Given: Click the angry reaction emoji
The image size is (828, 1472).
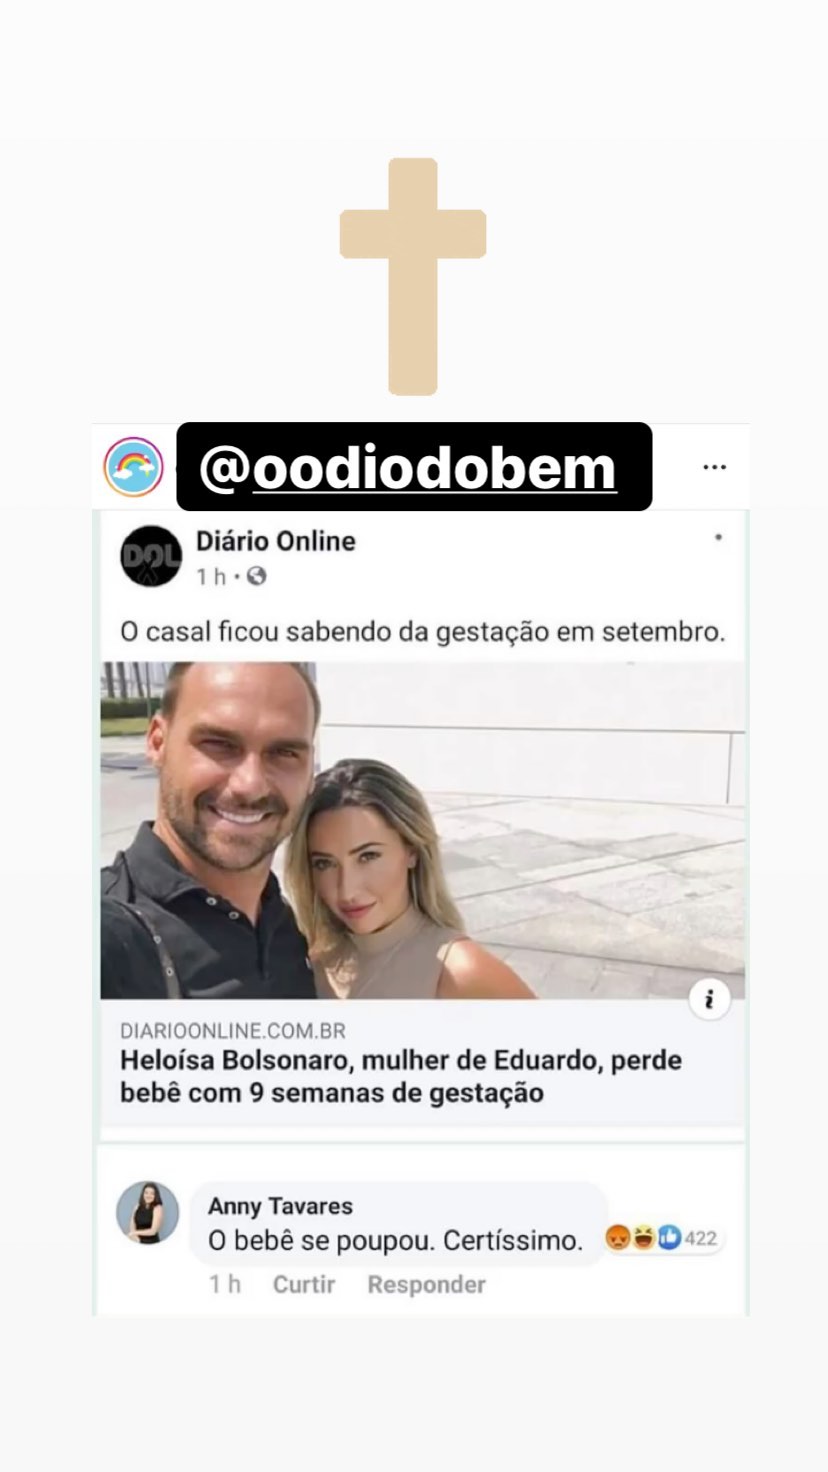Looking at the screenshot, I should click(617, 1238).
